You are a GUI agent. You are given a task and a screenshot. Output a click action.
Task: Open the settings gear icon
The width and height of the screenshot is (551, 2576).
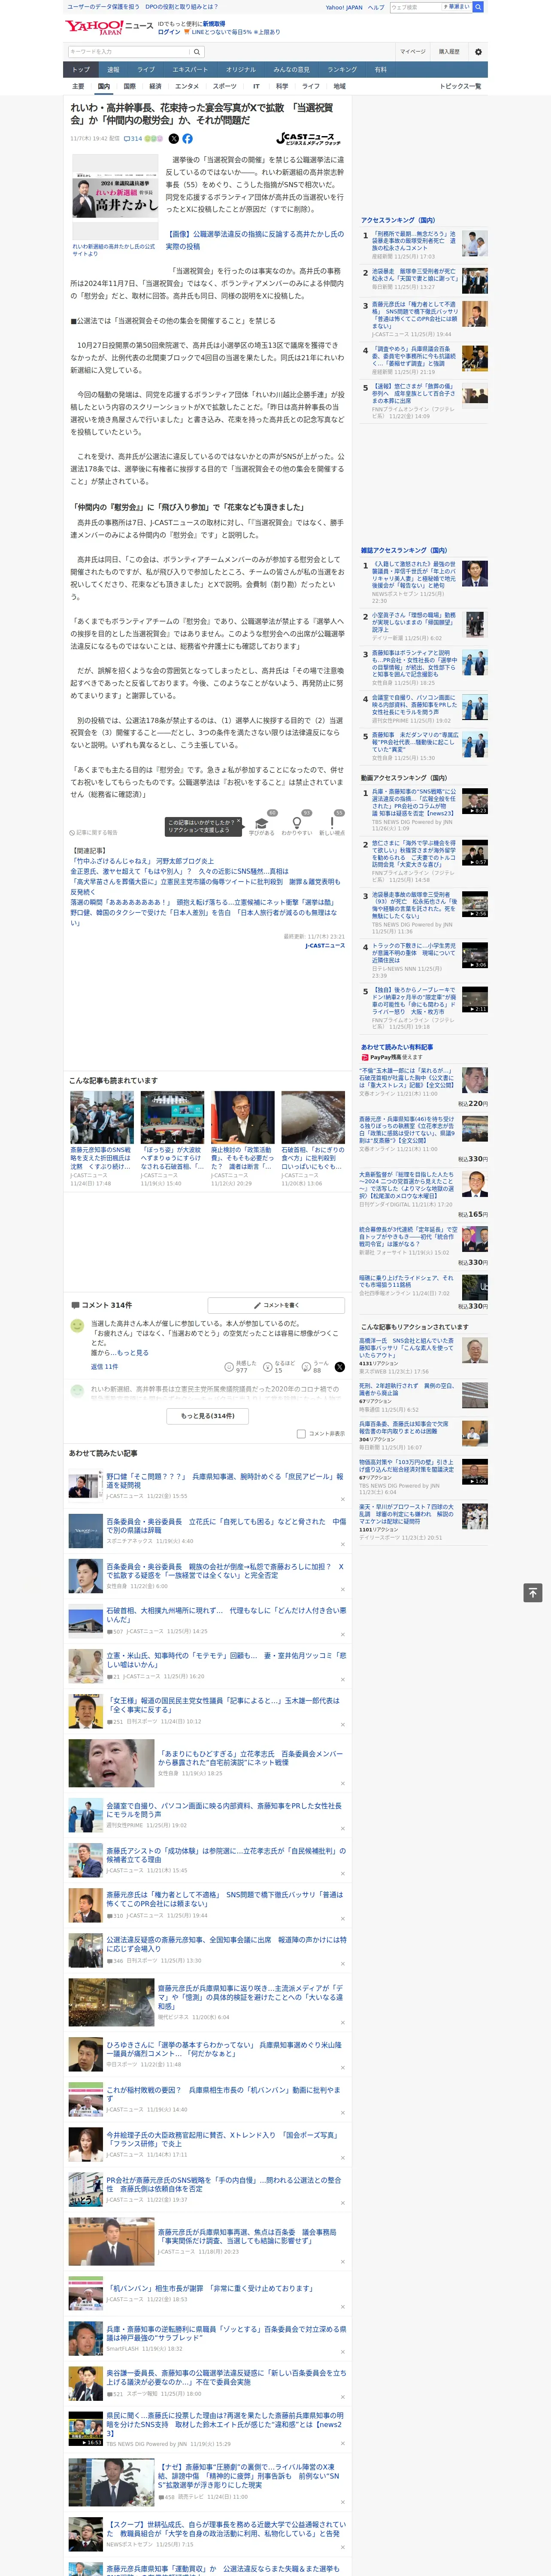477,51
